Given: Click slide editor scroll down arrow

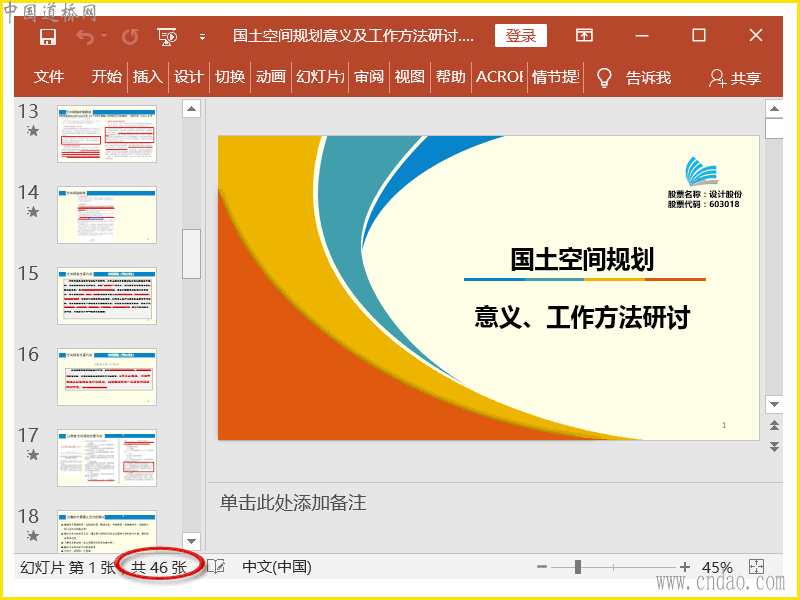Looking at the screenshot, I should (x=774, y=405).
